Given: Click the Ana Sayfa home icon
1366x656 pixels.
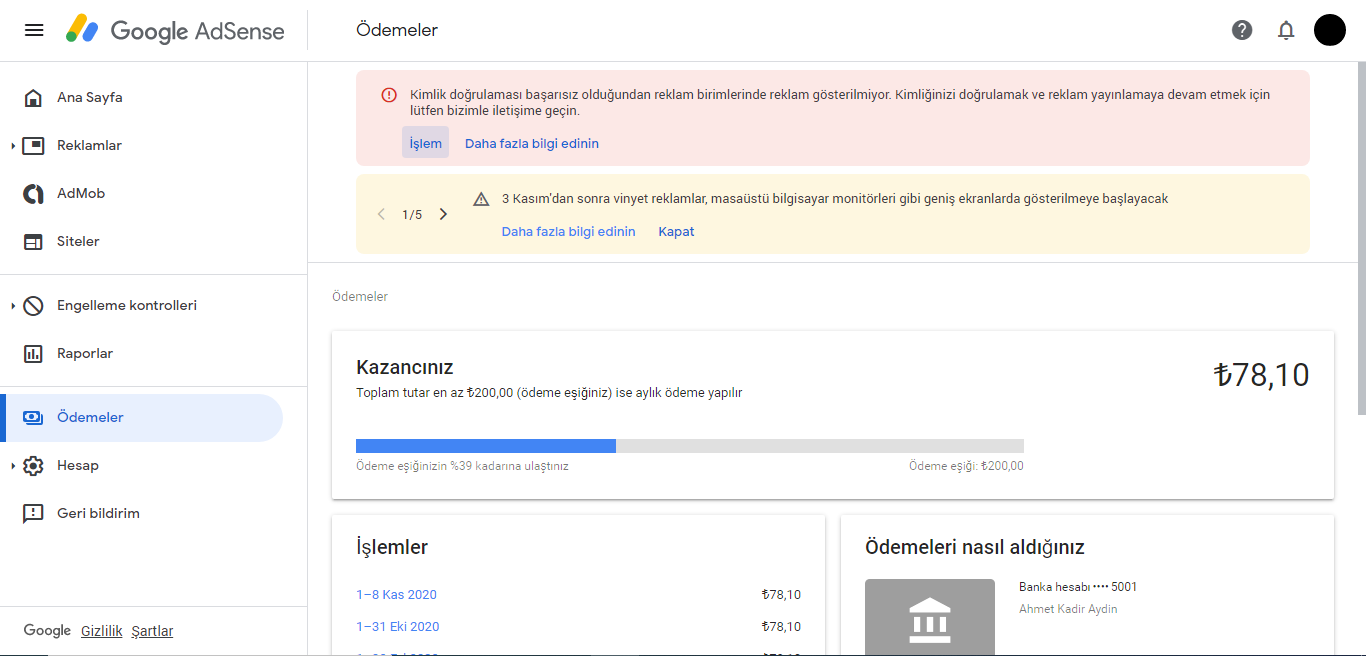Looking at the screenshot, I should (x=33, y=97).
